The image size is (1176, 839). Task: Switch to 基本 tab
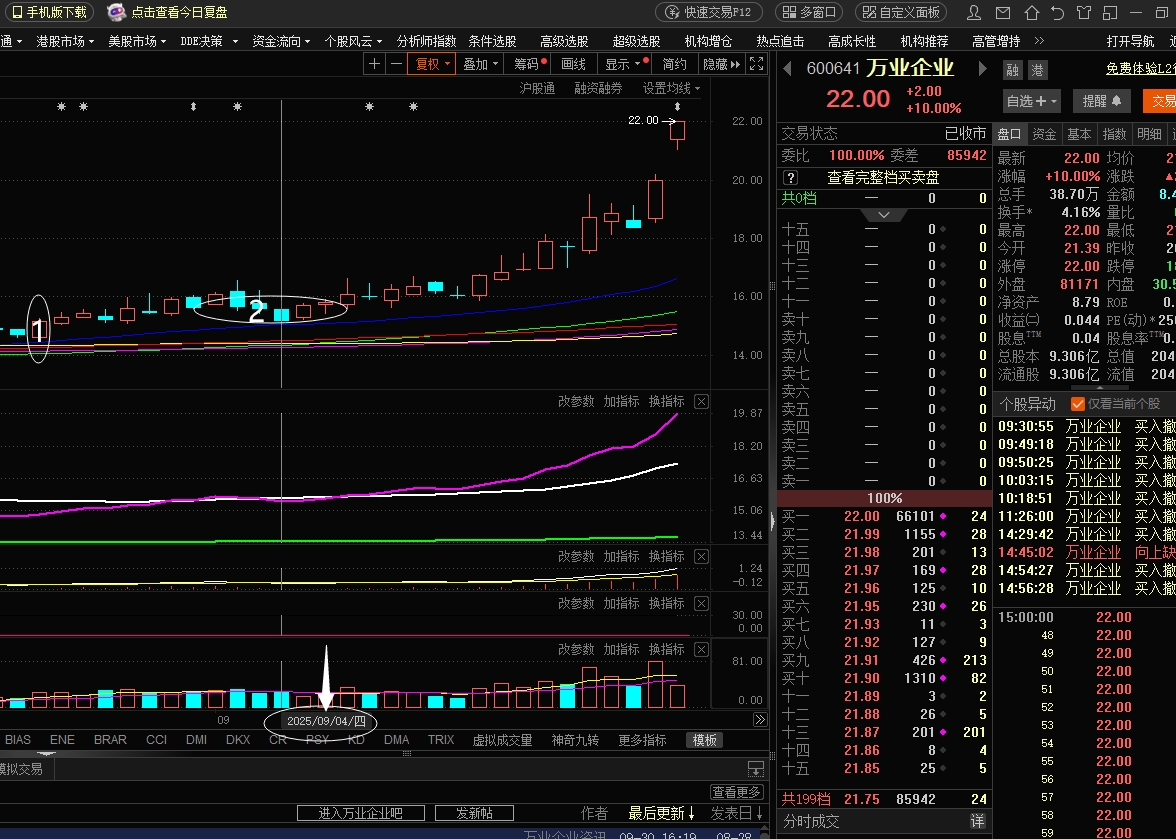[x=1078, y=134]
